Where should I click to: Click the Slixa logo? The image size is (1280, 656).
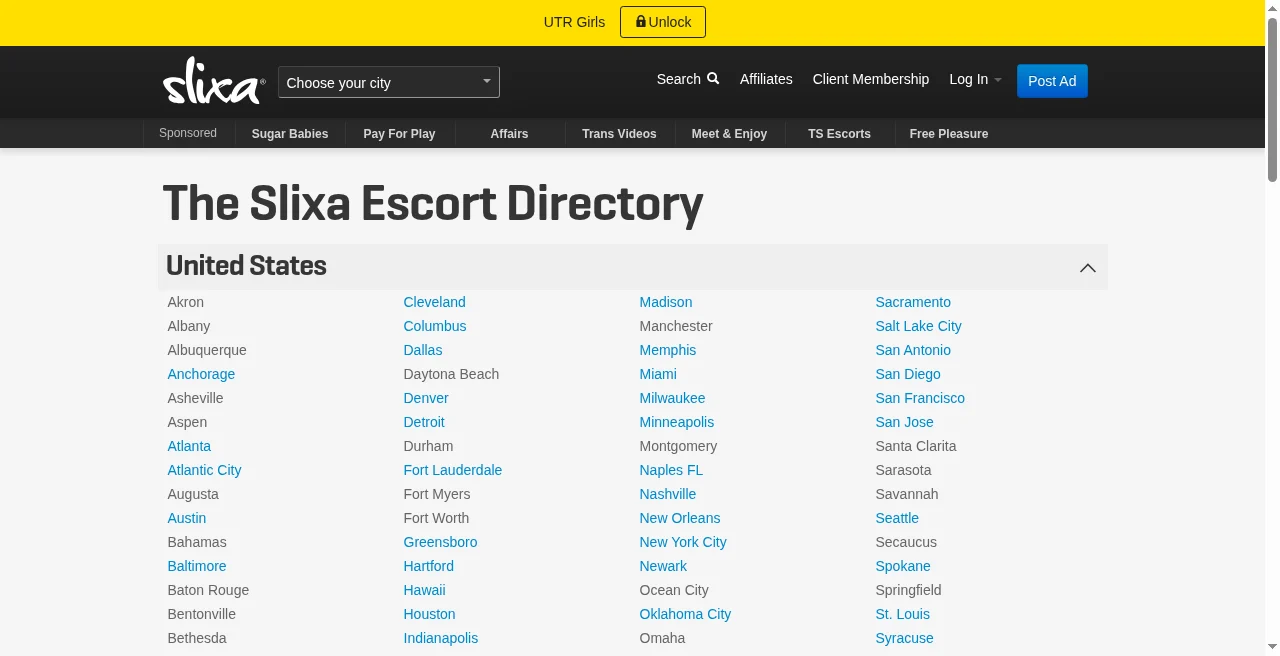coord(214,81)
